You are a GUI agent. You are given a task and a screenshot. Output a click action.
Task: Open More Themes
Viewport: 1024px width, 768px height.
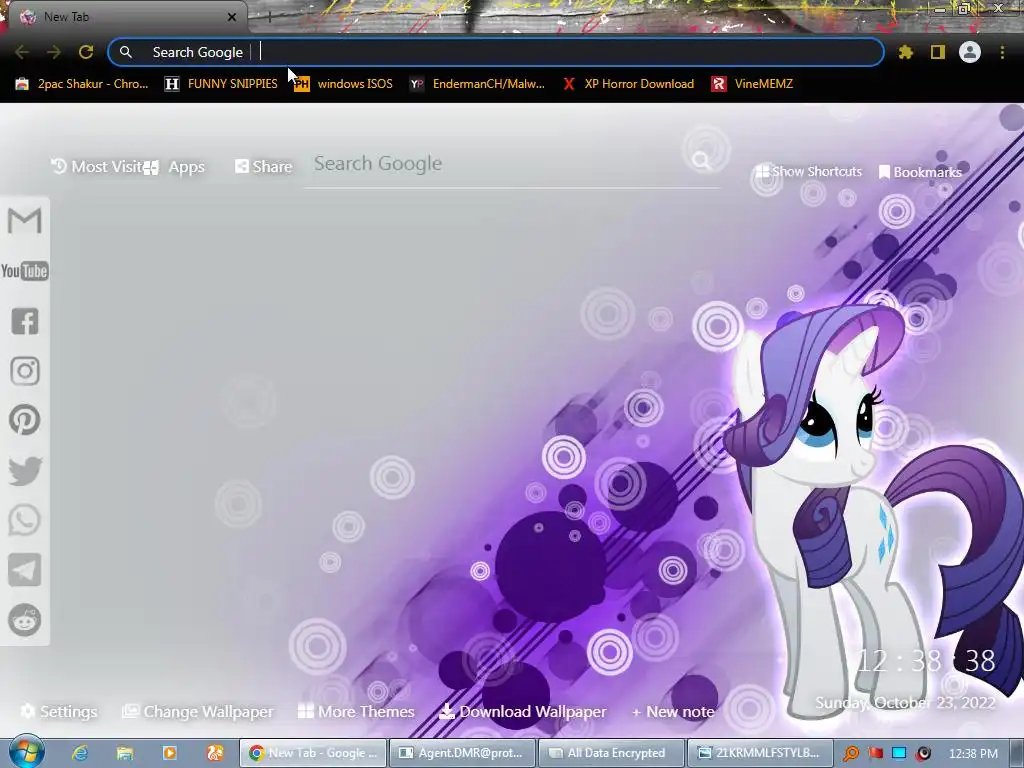pos(356,711)
